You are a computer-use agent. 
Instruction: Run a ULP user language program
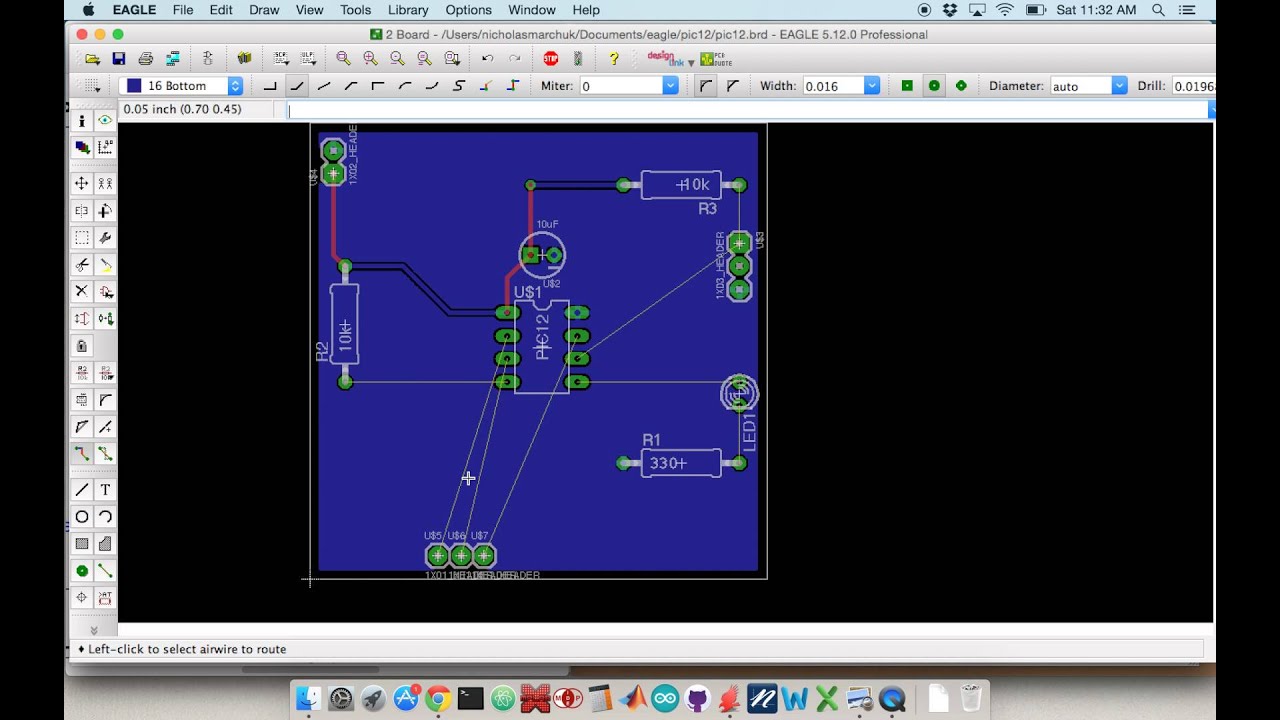[308, 59]
